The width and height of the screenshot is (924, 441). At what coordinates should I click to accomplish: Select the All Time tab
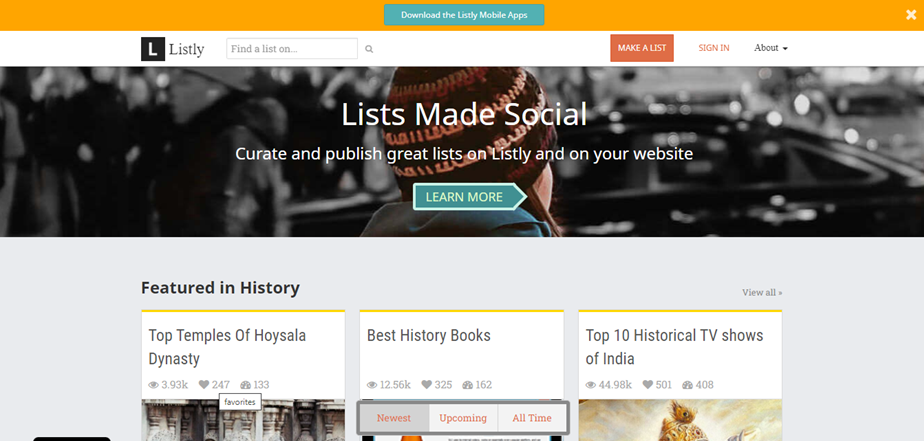point(531,418)
